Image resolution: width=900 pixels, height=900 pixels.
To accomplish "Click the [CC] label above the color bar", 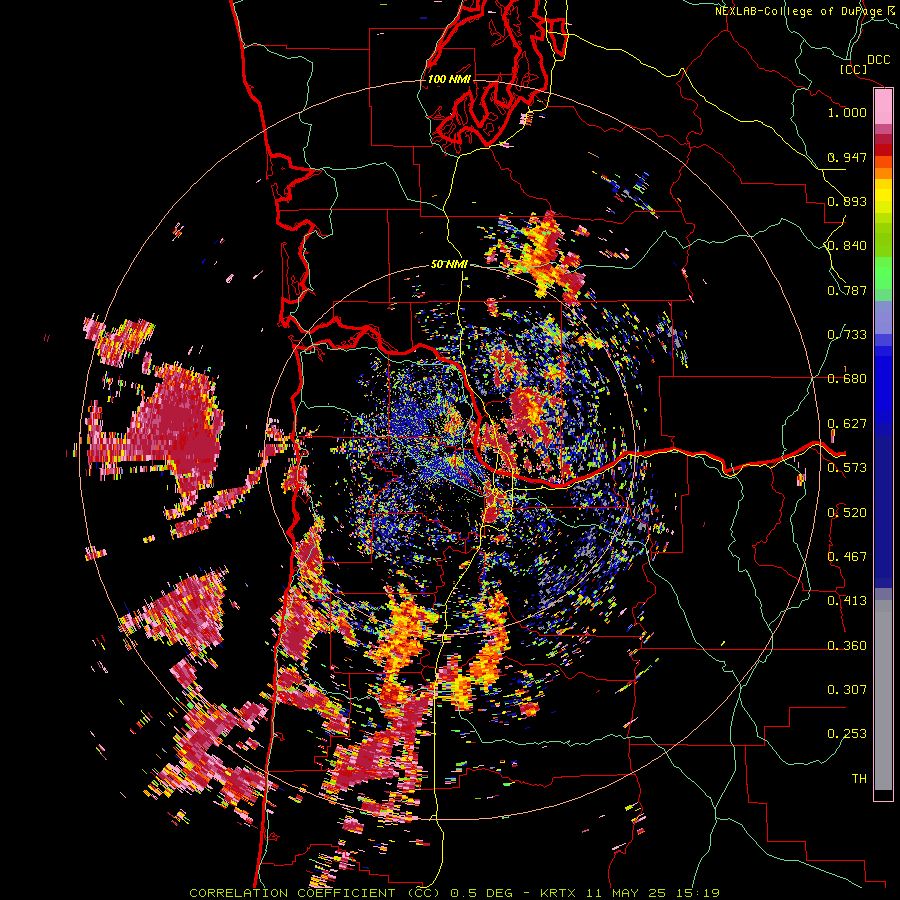I will tap(854, 69).
